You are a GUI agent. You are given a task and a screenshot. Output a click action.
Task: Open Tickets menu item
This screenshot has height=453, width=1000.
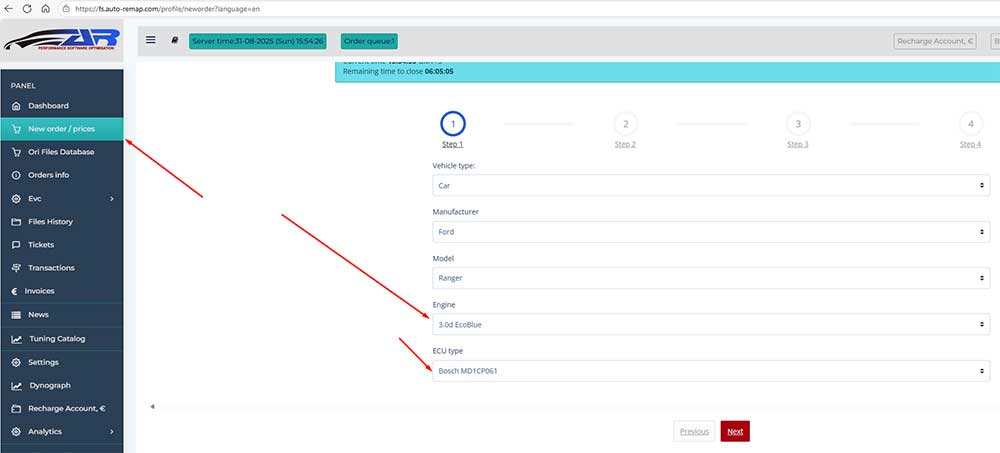[x=62, y=245]
